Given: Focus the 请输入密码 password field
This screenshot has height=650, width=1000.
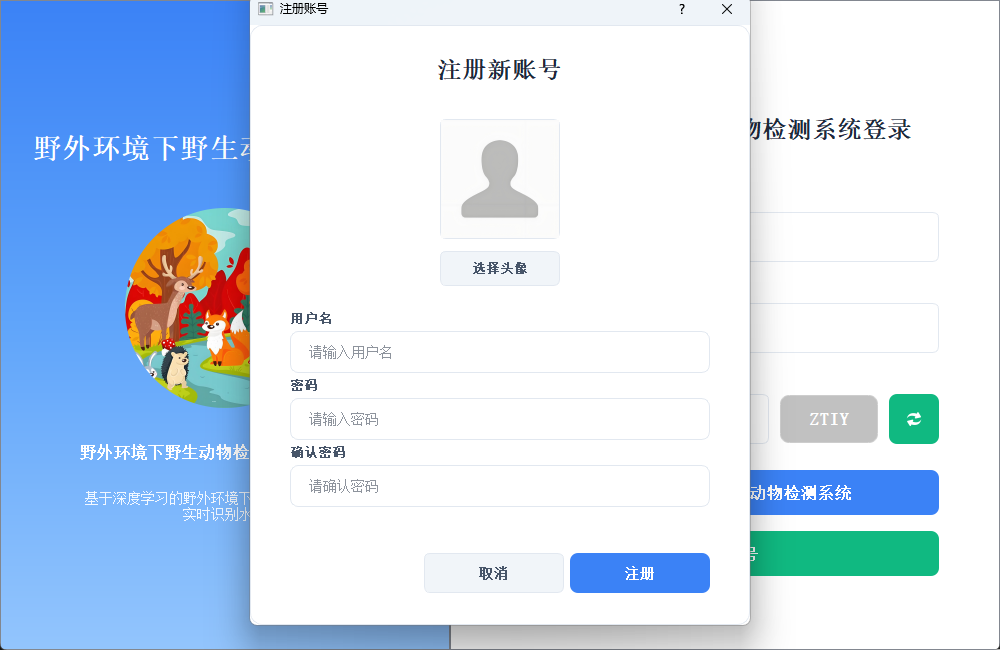Looking at the screenshot, I should pos(499,419).
